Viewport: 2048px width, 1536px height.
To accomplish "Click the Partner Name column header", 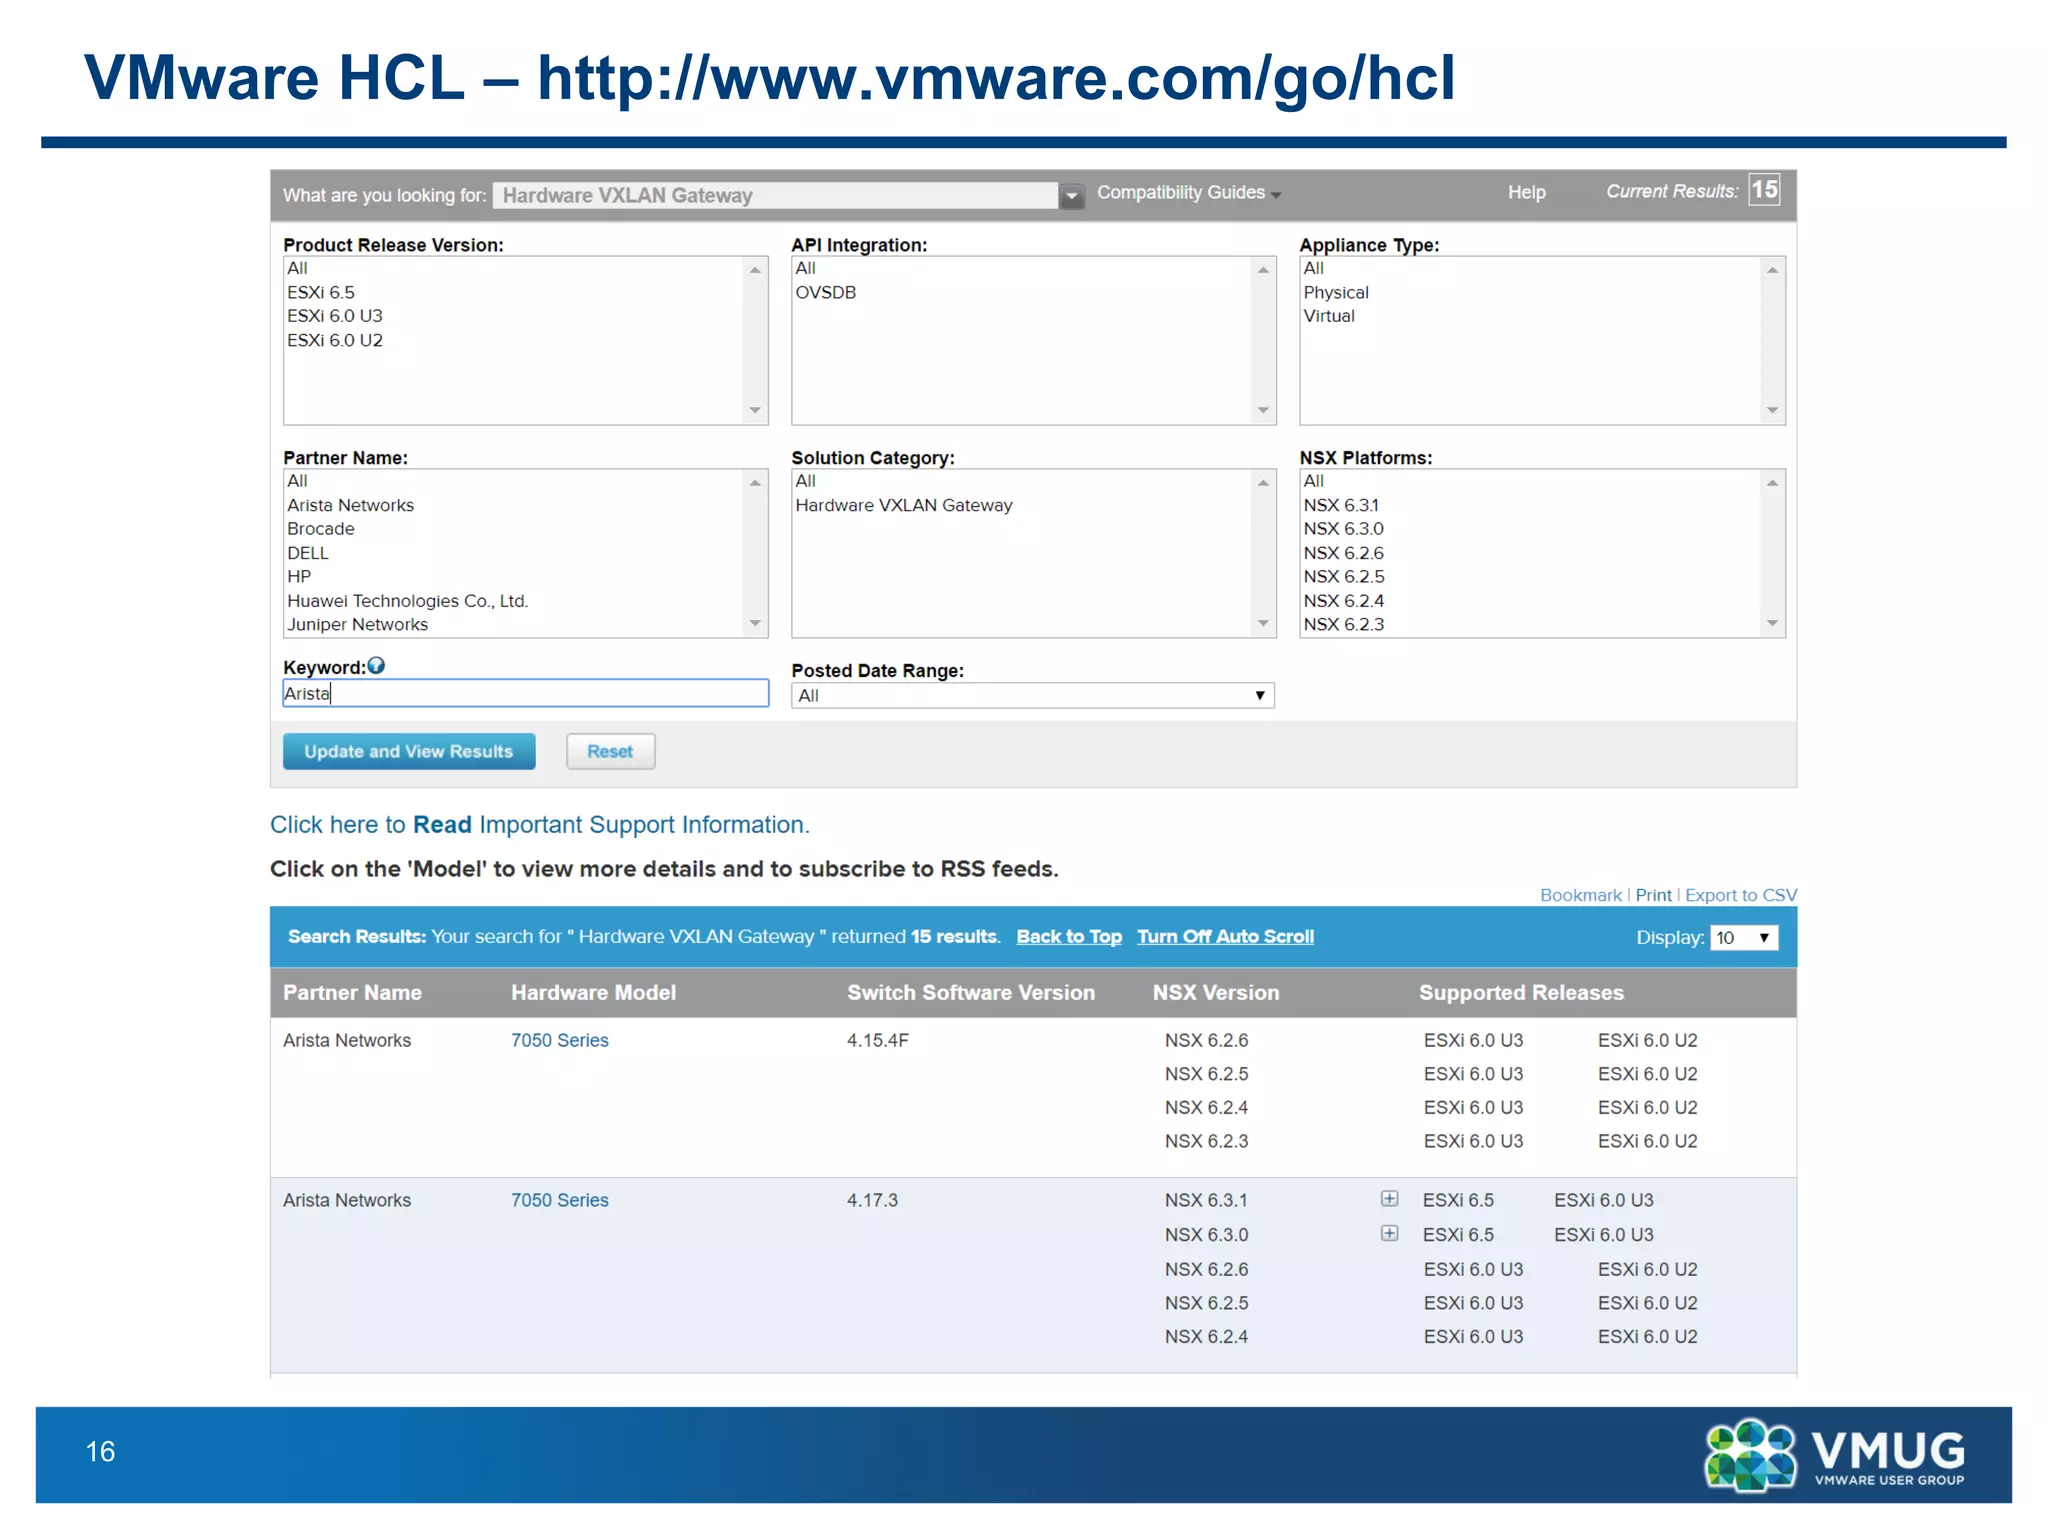I will (352, 993).
